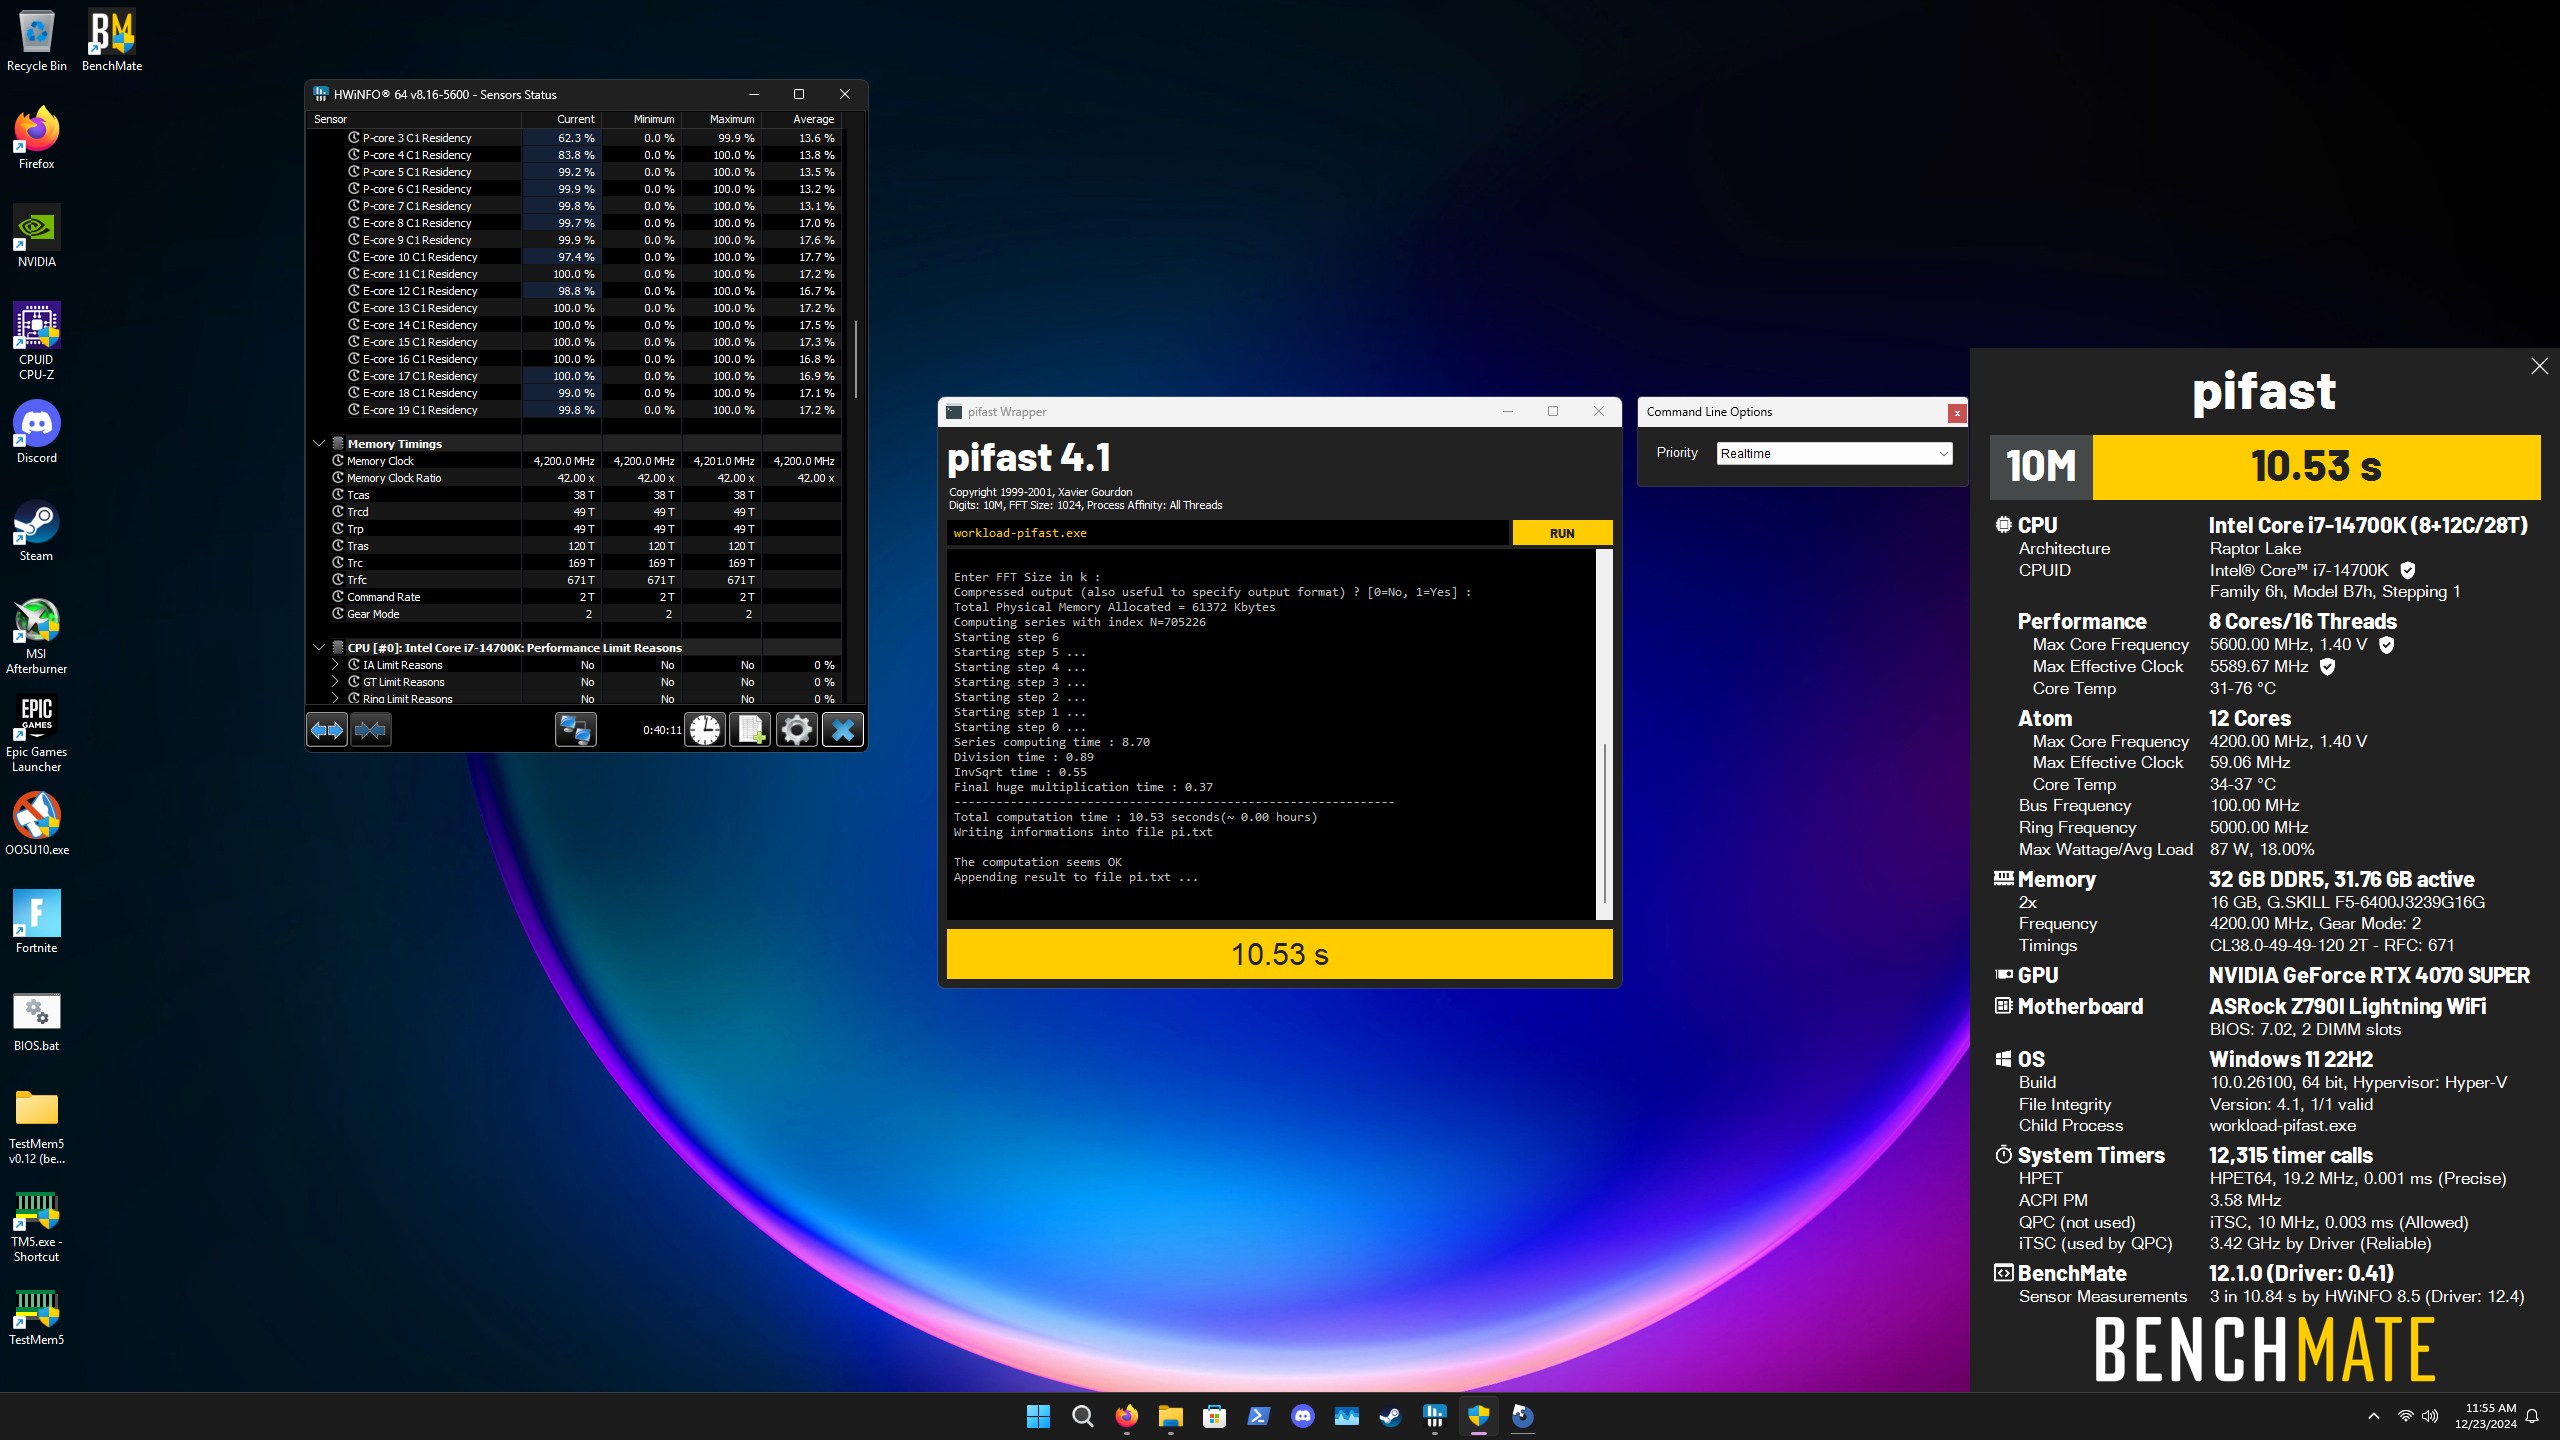
Task: Click the 10M 10.53 s score banner
Action: [x=2265, y=467]
